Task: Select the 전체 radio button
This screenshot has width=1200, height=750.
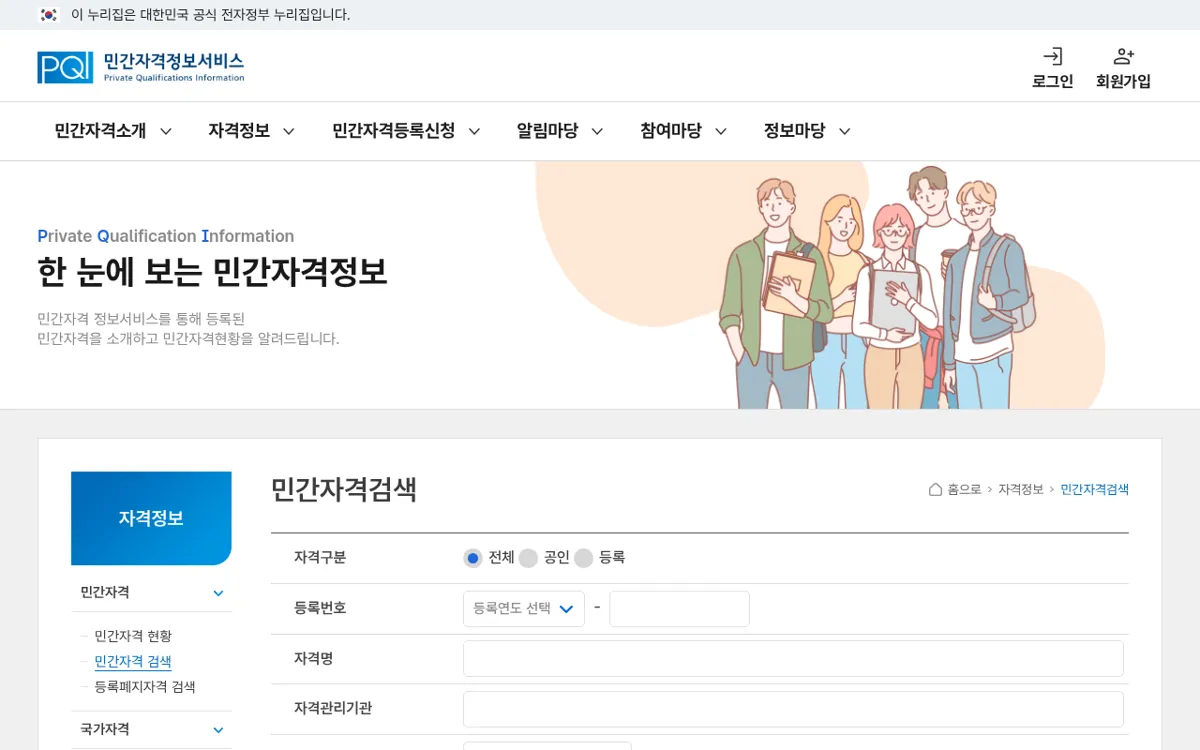Action: coord(473,558)
